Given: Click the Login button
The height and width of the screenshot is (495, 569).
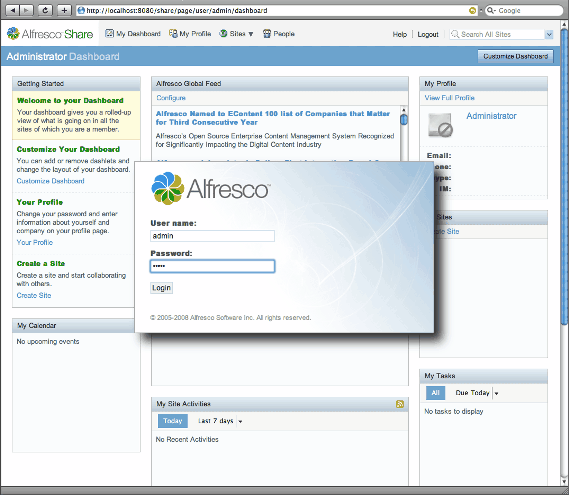Looking at the screenshot, I should tap(161, 288).
